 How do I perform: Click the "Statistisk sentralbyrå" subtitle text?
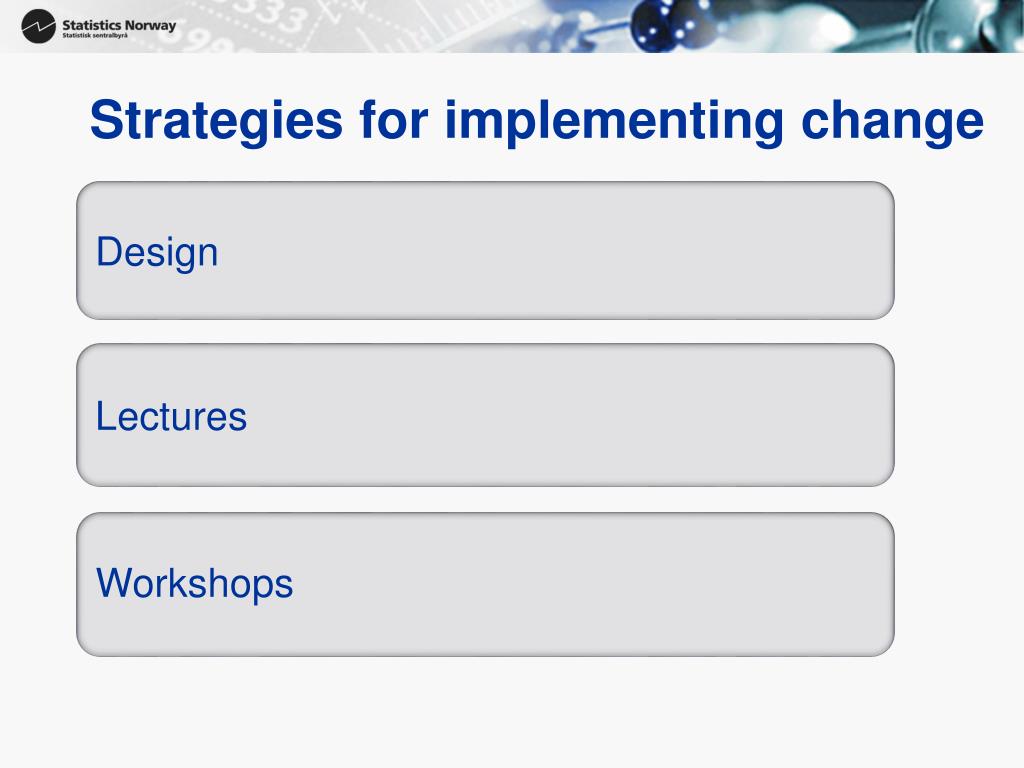pyautogui.click(x=95, y=36)
